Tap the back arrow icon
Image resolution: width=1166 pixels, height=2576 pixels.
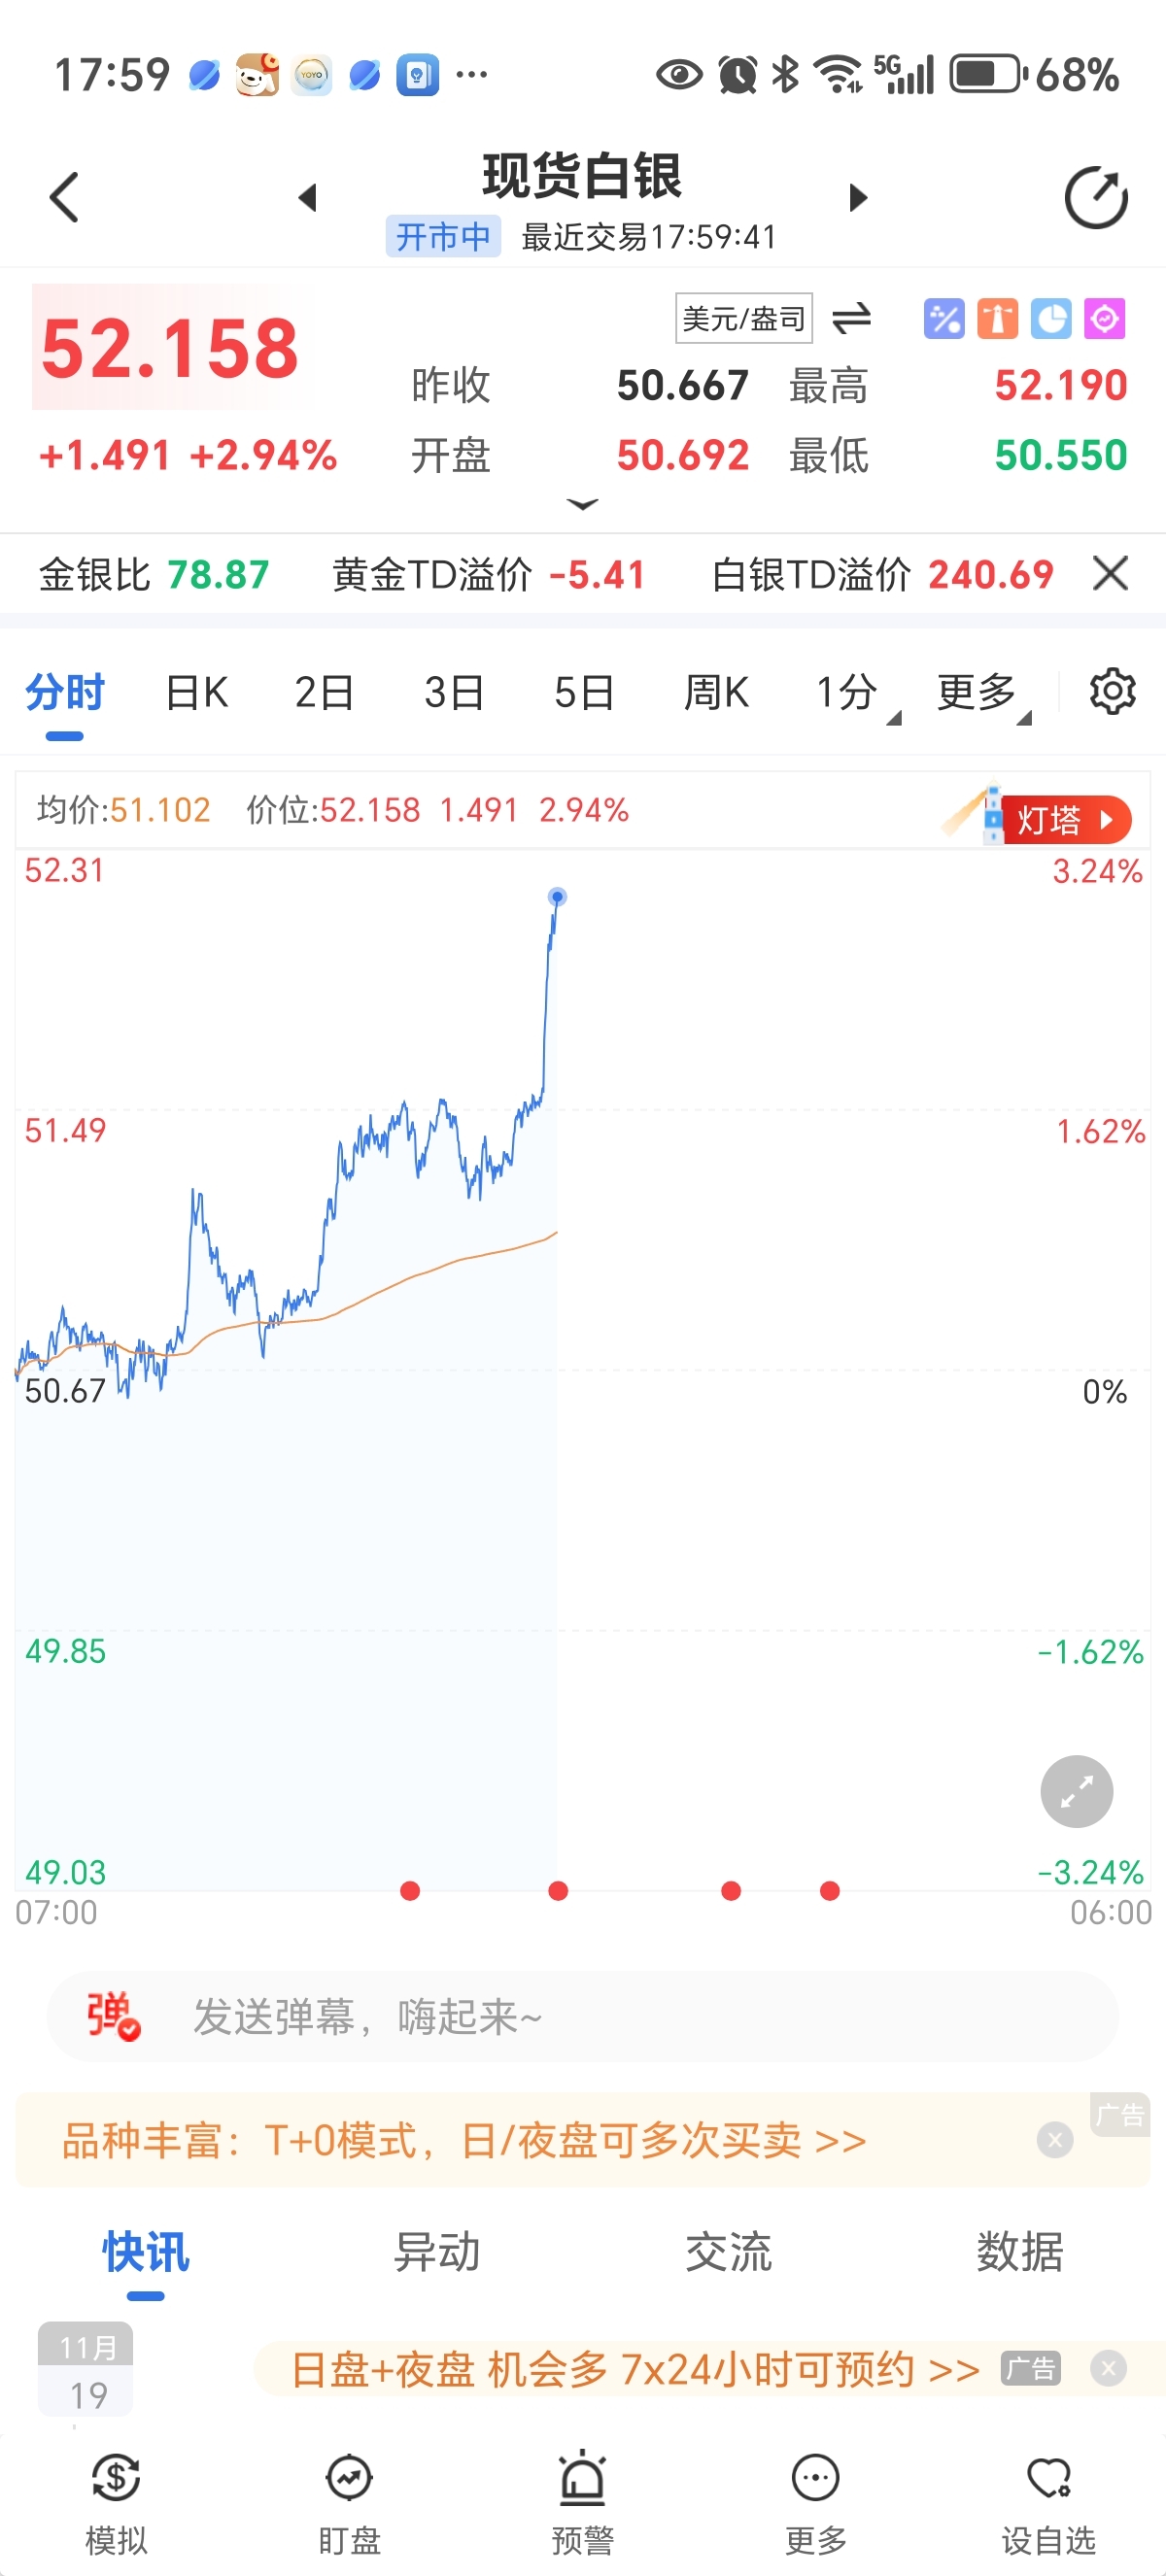64,197
